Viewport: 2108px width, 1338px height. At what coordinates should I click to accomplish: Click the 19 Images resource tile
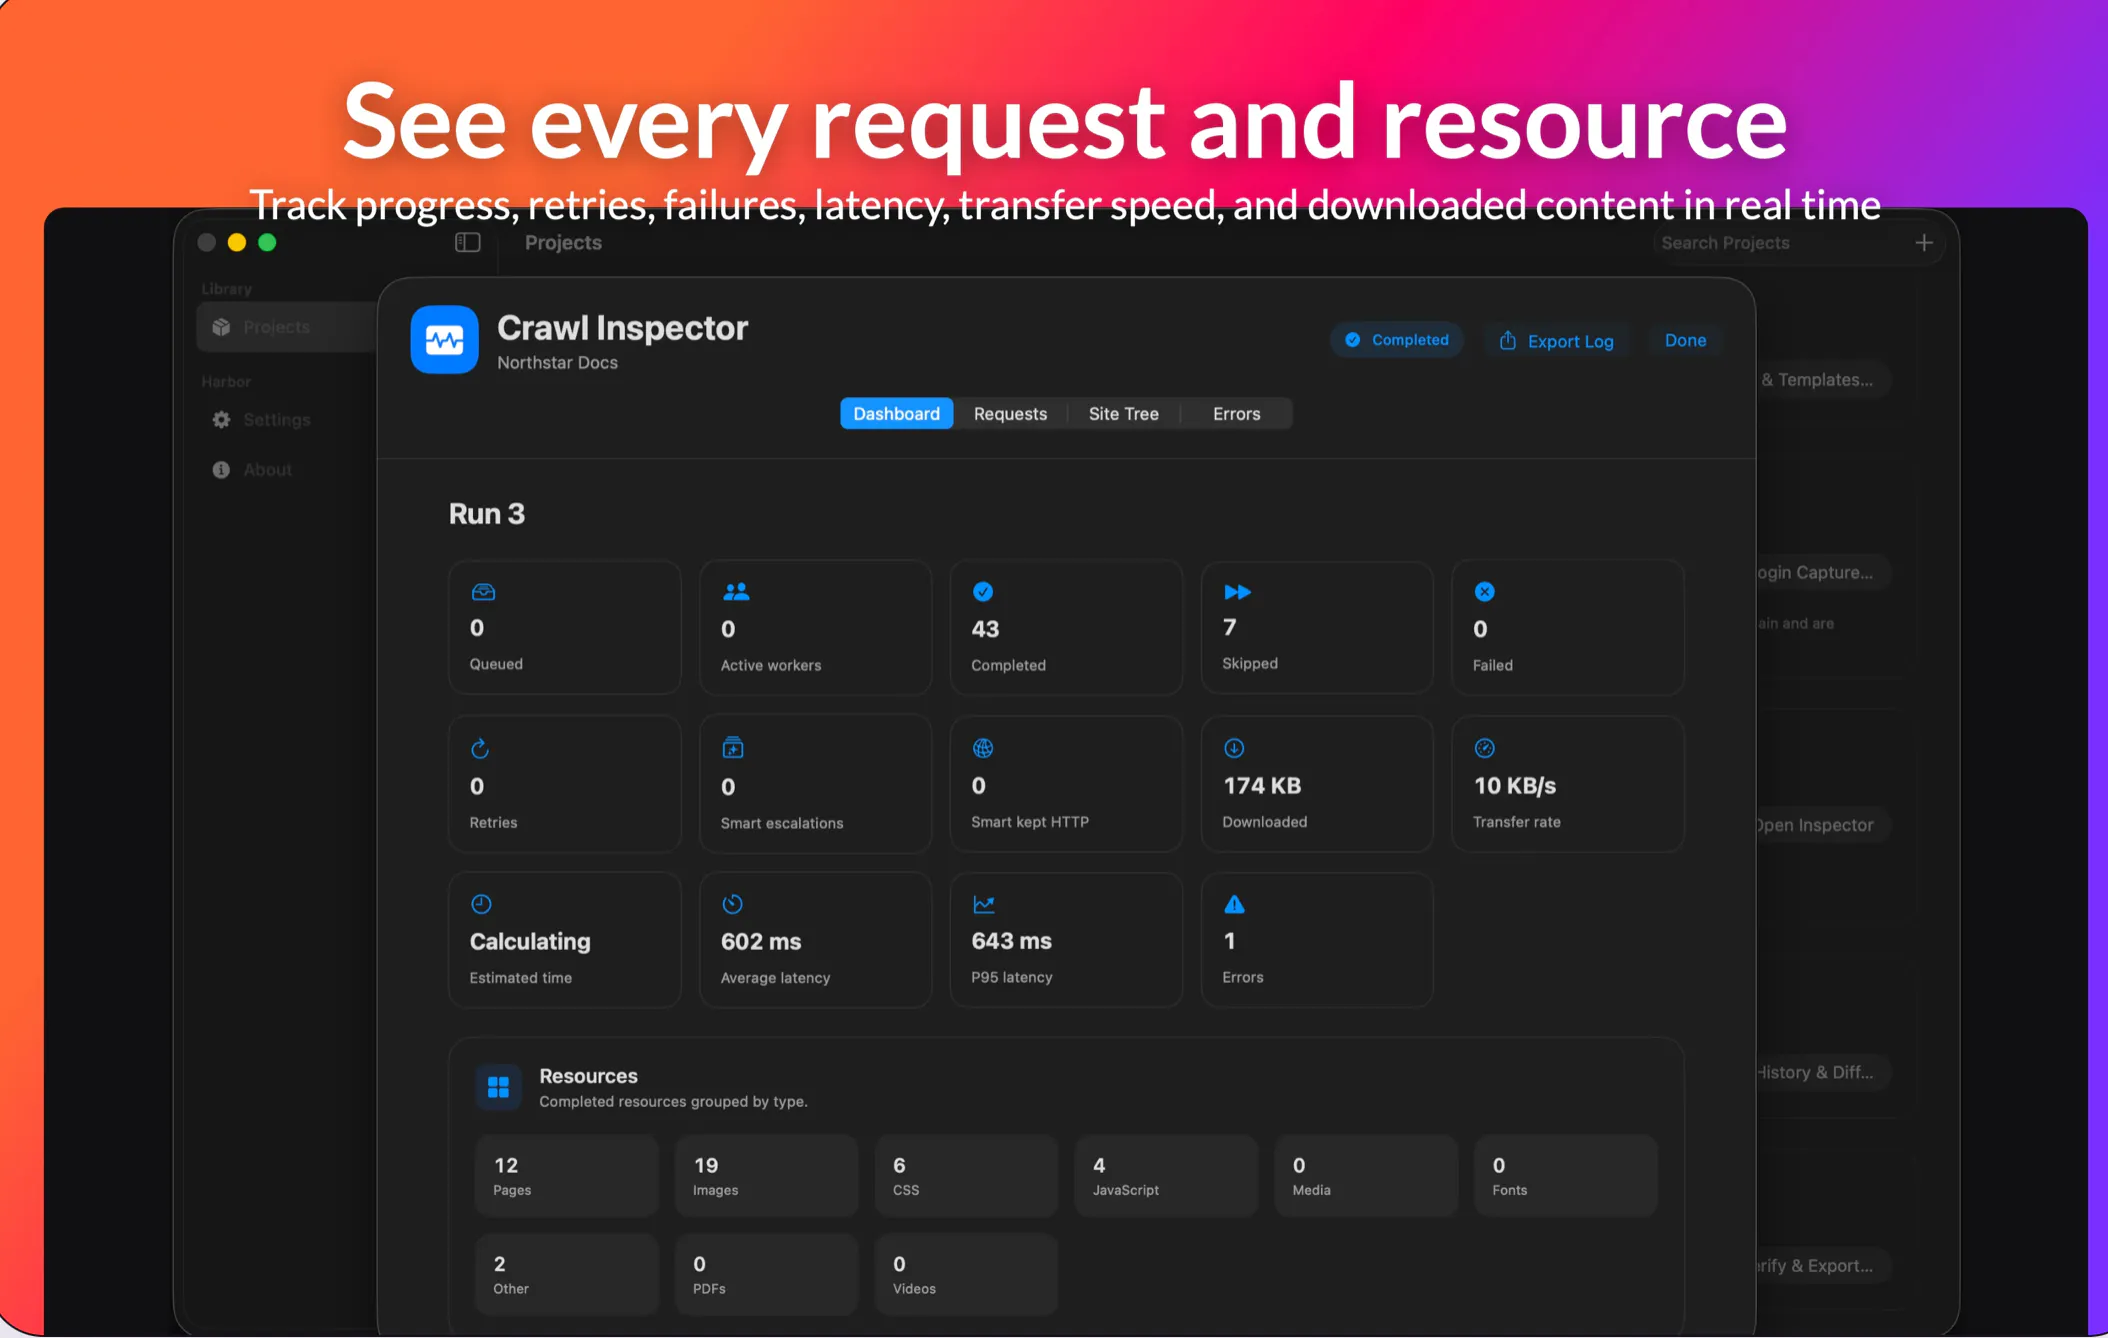click(766, 1176)
